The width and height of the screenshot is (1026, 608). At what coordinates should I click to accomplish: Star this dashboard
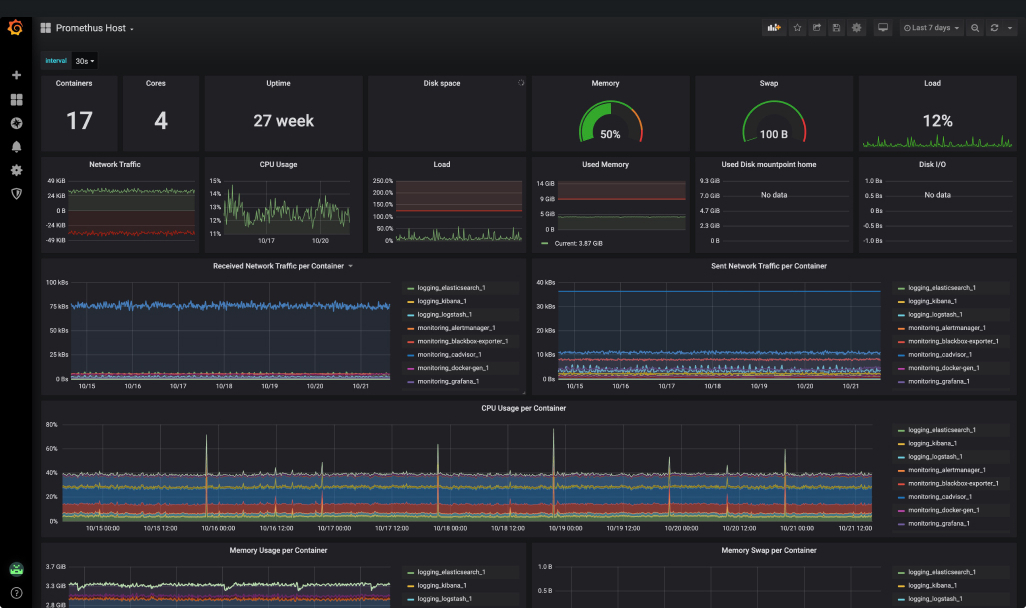point(797,27)
